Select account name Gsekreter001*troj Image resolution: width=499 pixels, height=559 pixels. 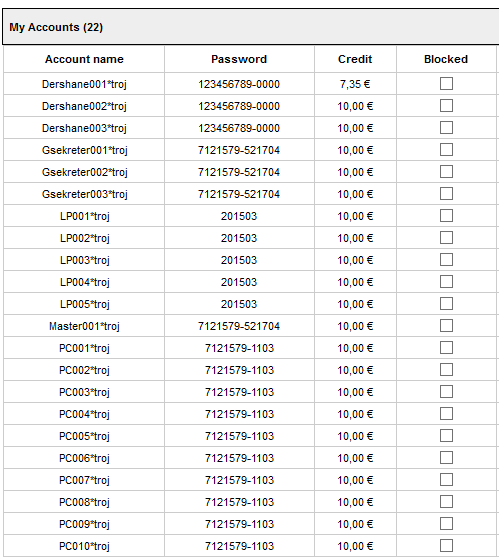84,150
